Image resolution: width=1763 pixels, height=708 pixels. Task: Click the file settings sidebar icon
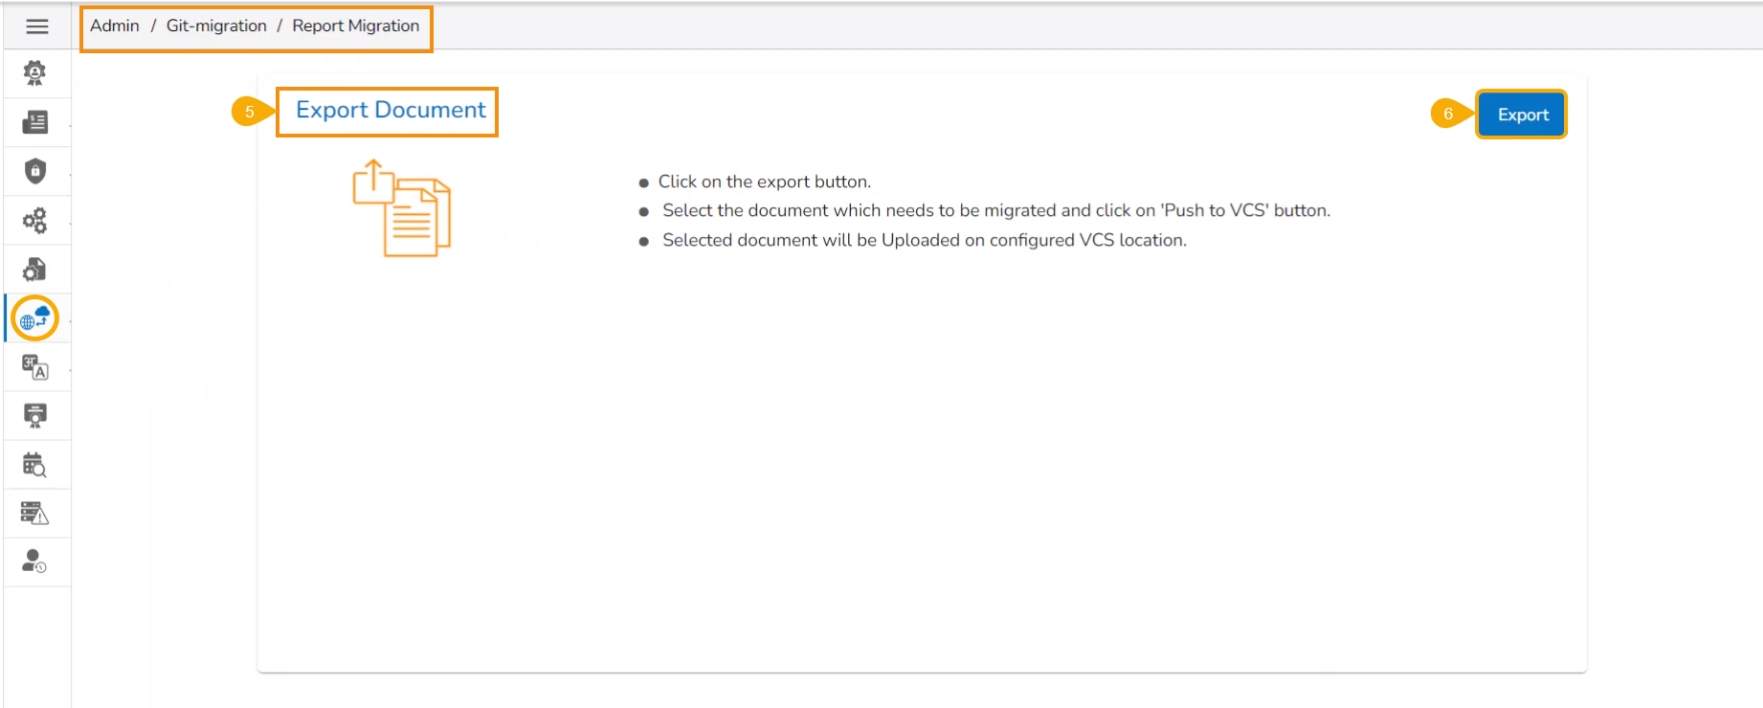pyautogui.click(x=35, y=269)
